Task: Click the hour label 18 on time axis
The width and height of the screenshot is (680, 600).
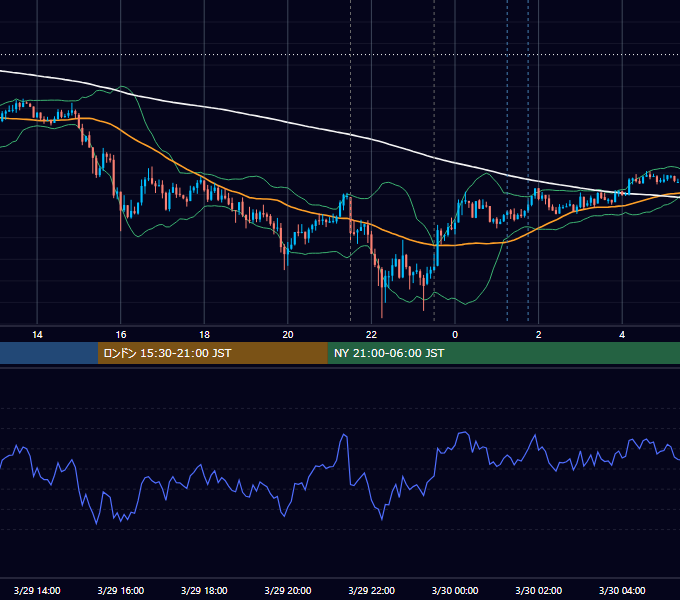Action: pyautogui.click(x=204, y=335)
